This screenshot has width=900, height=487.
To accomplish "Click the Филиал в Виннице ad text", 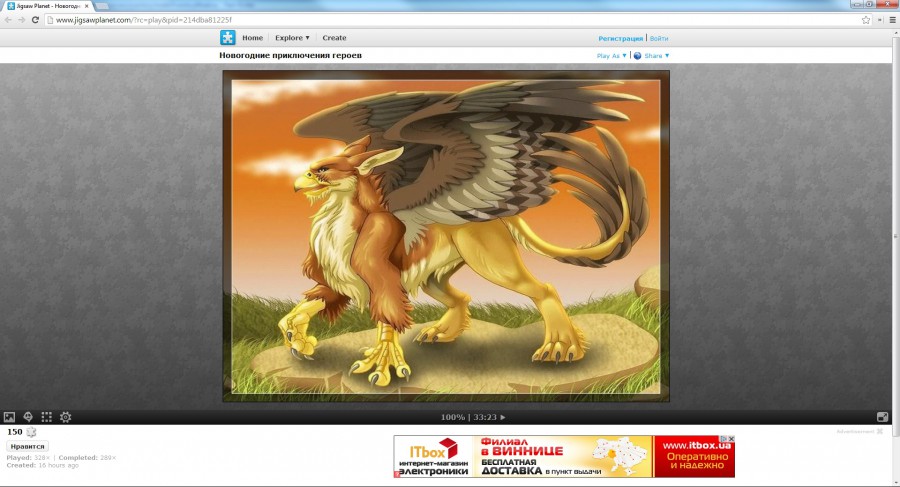I will [x=522, y=447].
